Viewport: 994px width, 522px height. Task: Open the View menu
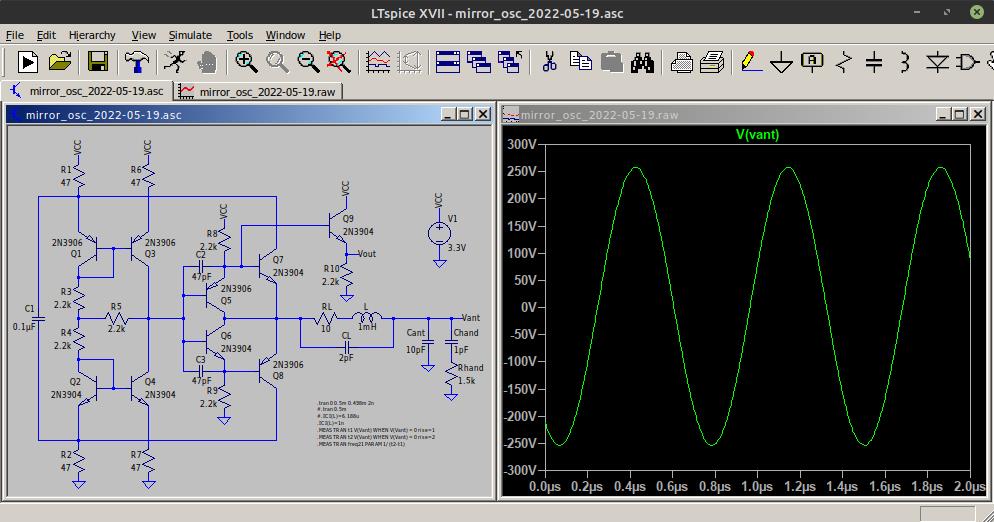click(143, 35)
